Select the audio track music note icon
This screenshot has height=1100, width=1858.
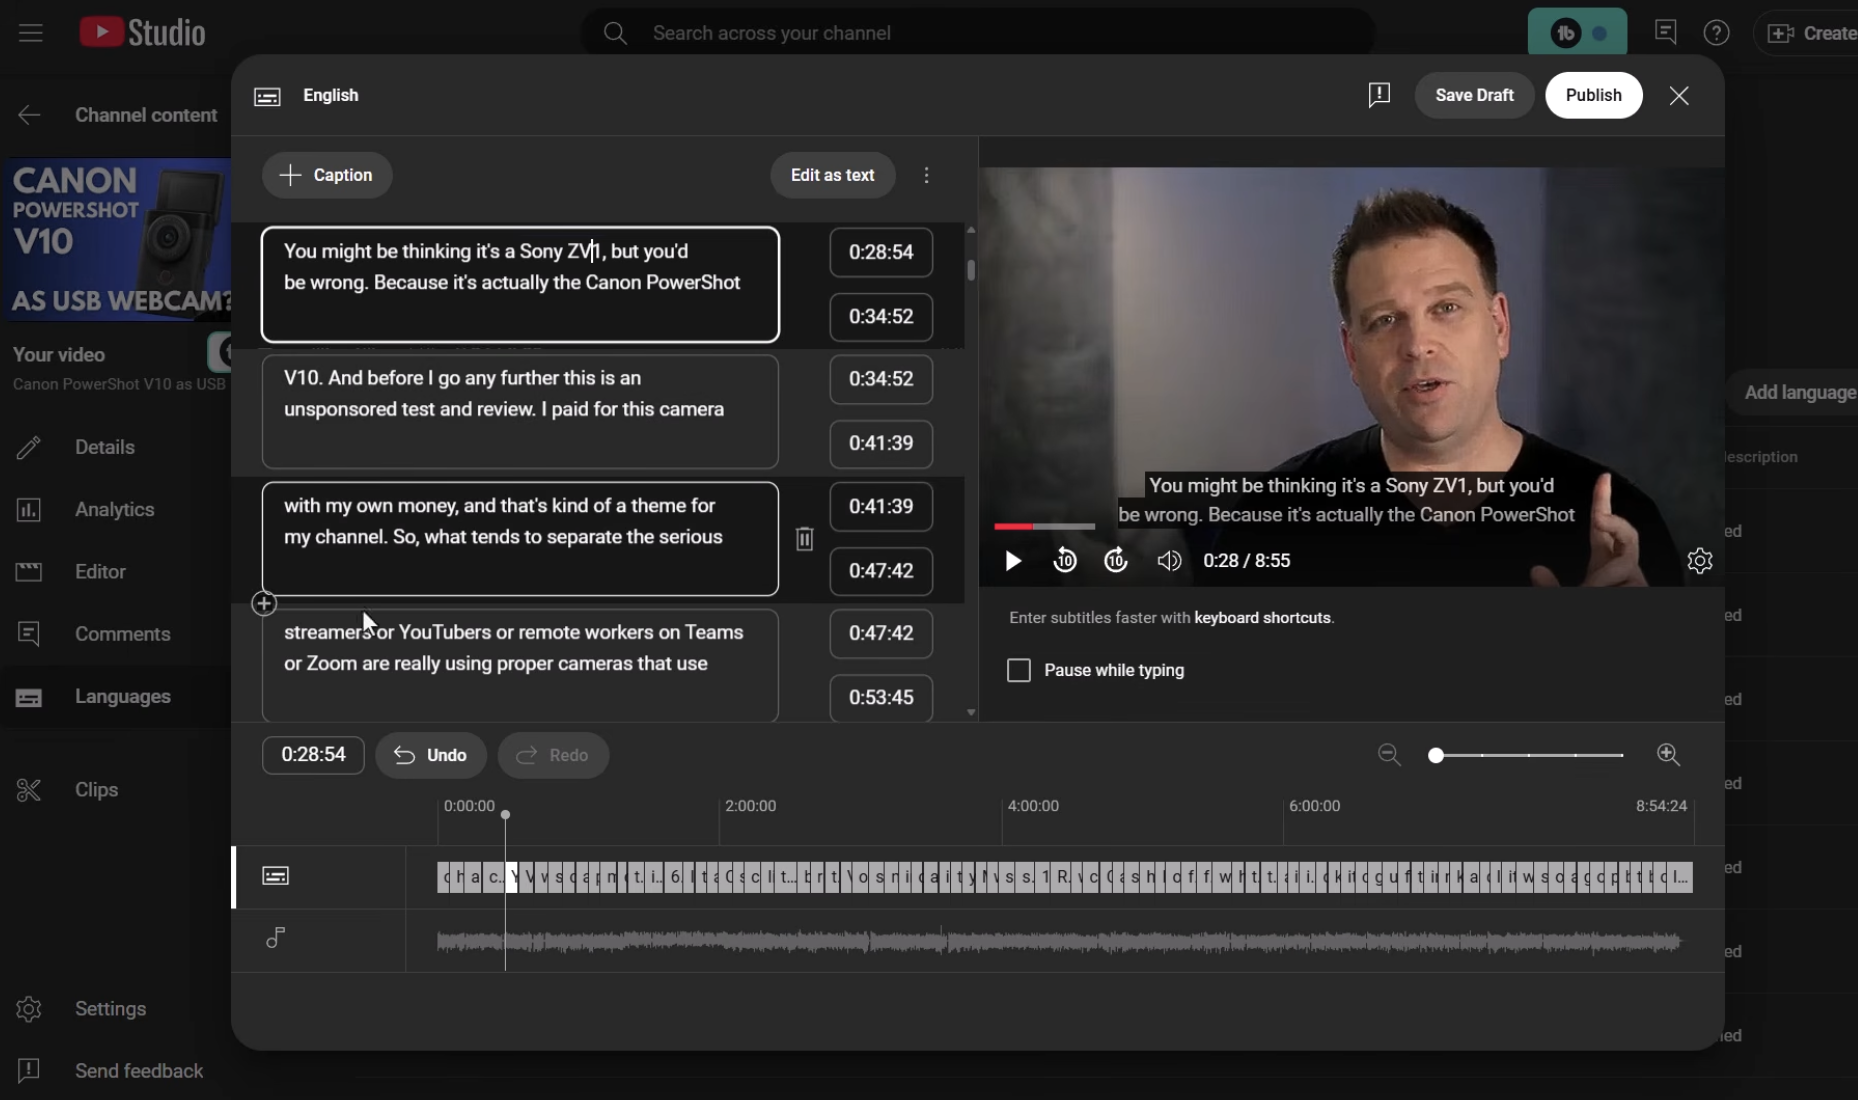pos(276,938)
